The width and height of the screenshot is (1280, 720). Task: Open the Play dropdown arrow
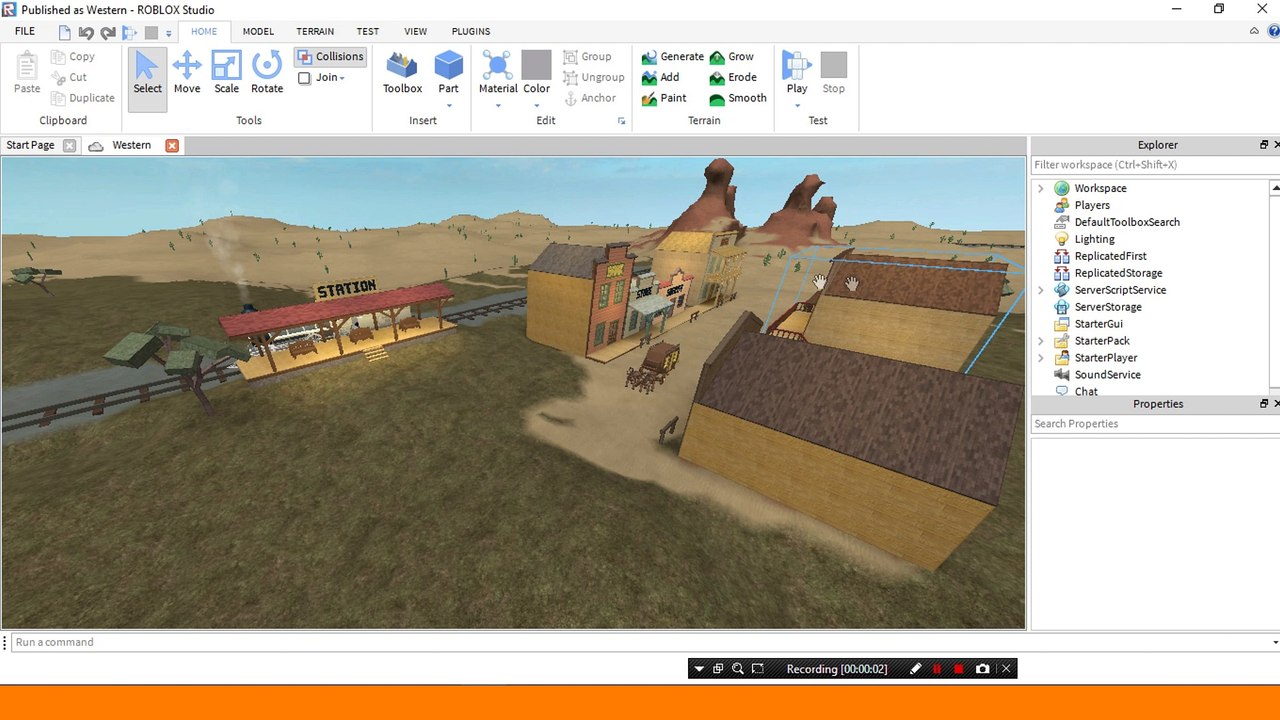coord(797,105)
